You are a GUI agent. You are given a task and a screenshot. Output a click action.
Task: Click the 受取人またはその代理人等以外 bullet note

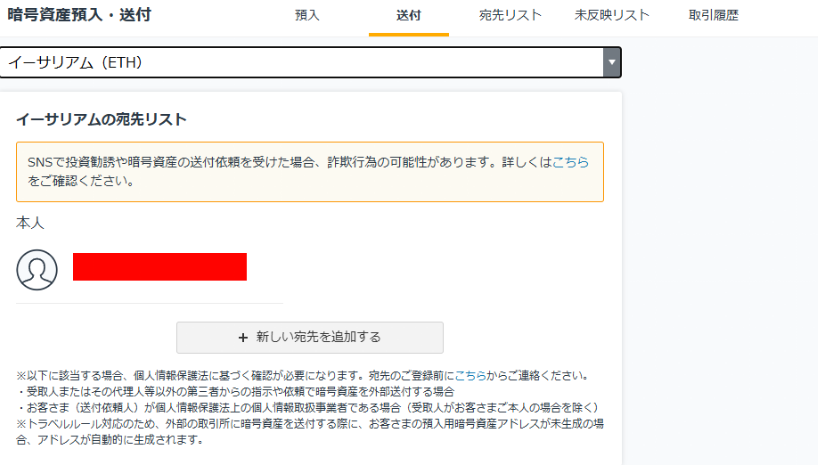point(235,392)
